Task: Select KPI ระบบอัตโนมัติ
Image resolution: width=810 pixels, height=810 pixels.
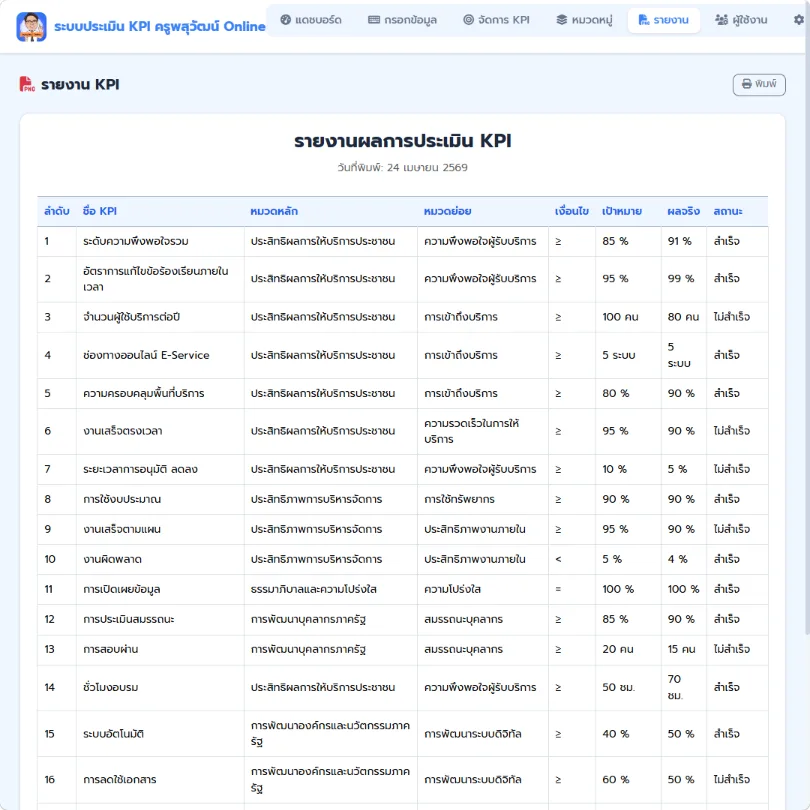Action: 113,734
